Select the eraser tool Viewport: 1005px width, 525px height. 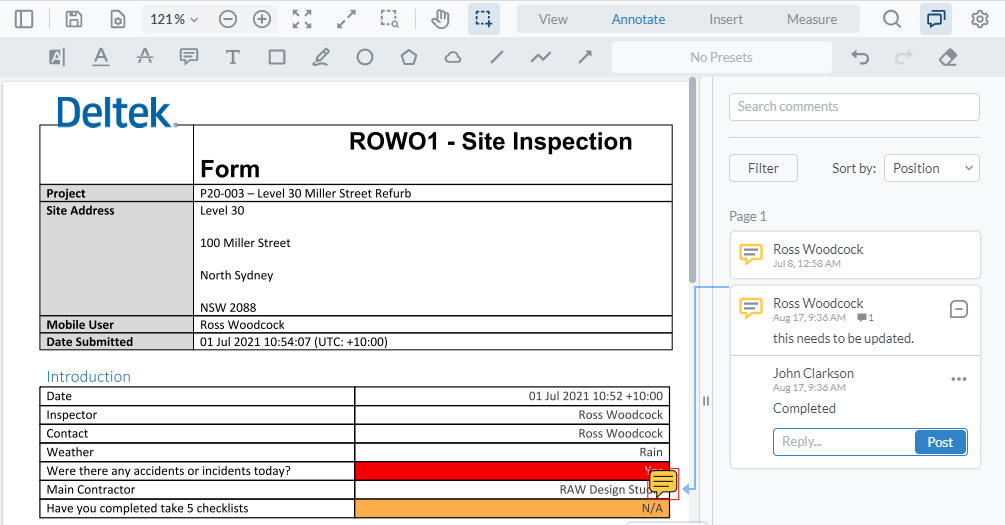coord(948,57)
